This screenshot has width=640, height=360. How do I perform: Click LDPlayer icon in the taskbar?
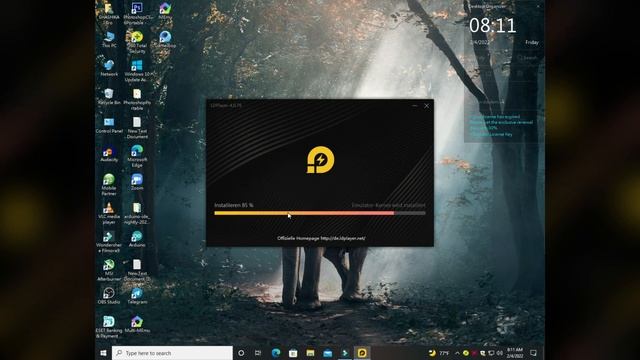pos(362,353)
